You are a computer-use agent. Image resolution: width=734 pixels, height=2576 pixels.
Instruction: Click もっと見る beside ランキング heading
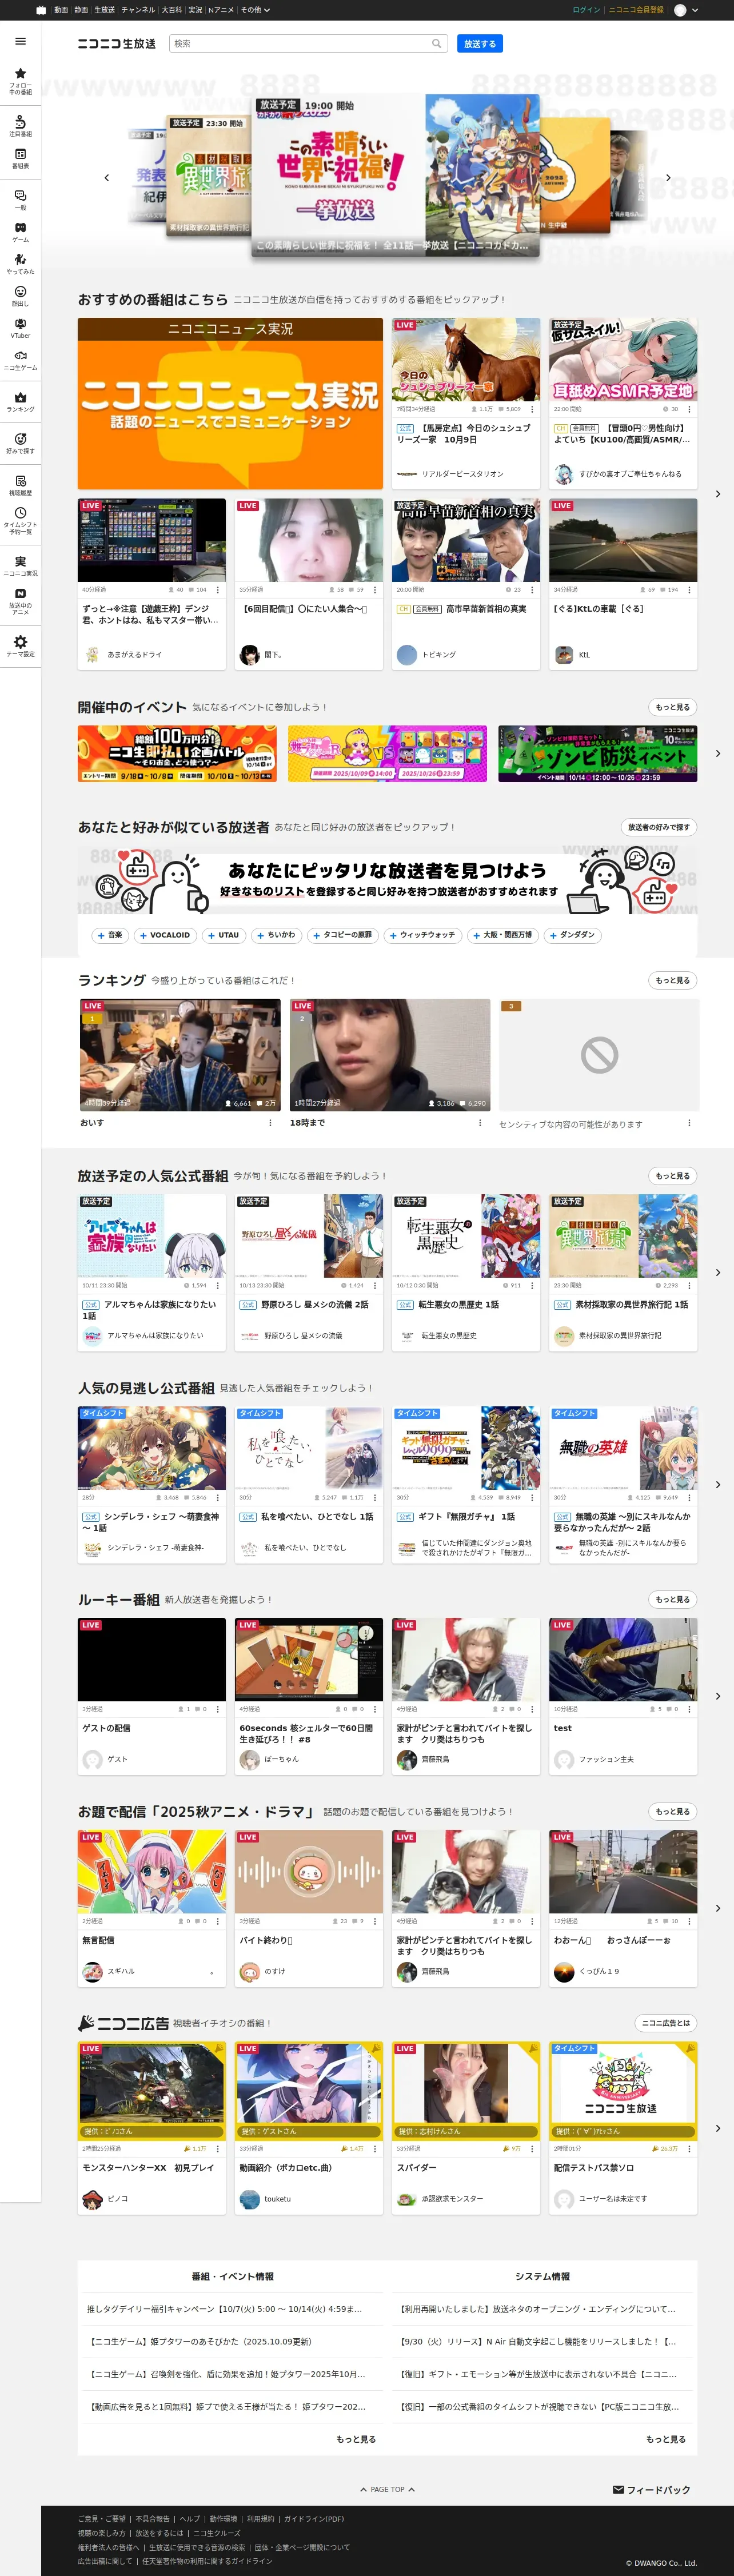672,980
